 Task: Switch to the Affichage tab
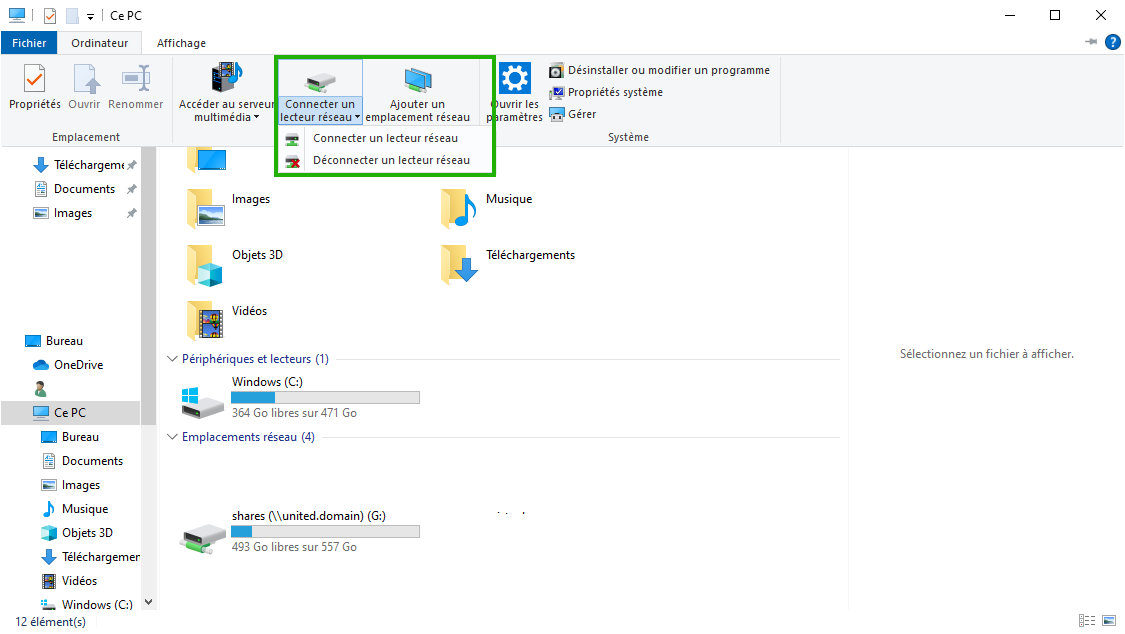click(182, 43)
